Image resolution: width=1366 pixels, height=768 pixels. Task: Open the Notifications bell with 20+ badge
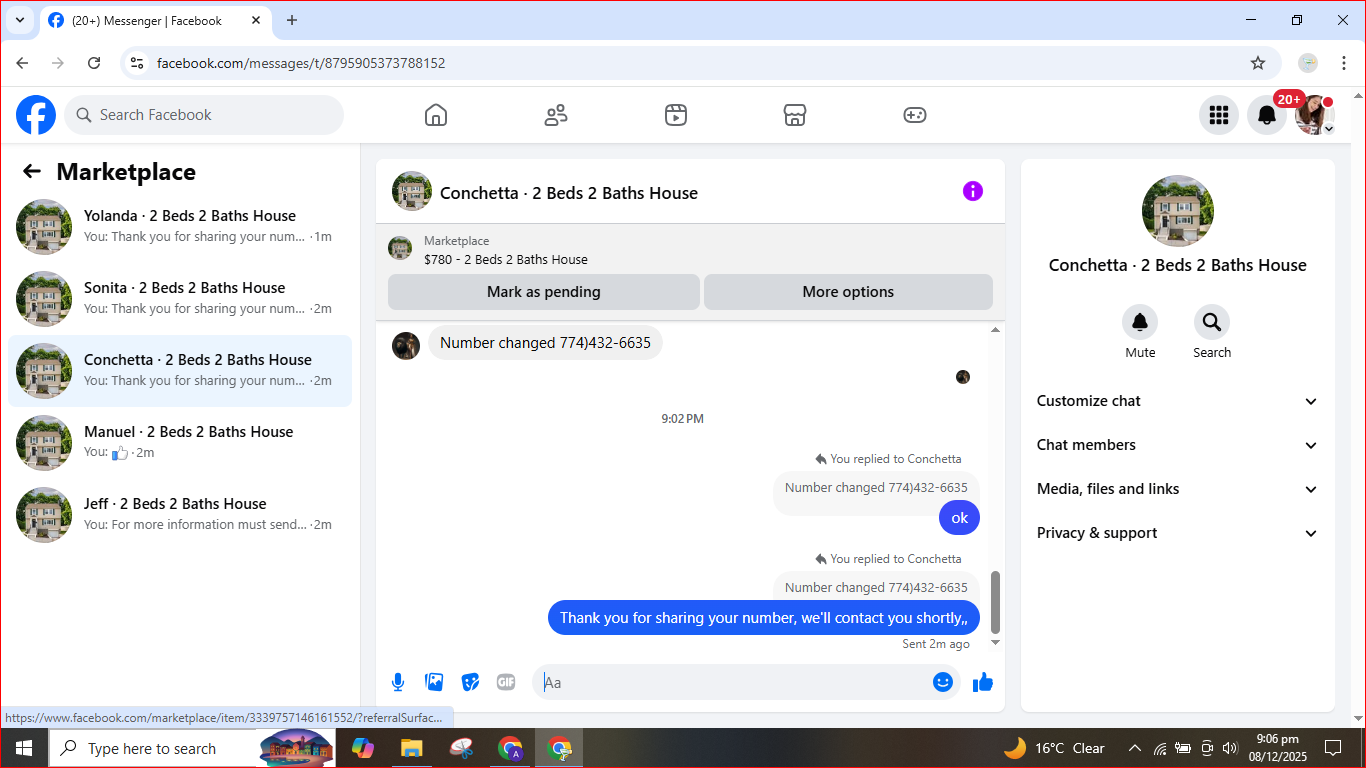(1267, 115)
